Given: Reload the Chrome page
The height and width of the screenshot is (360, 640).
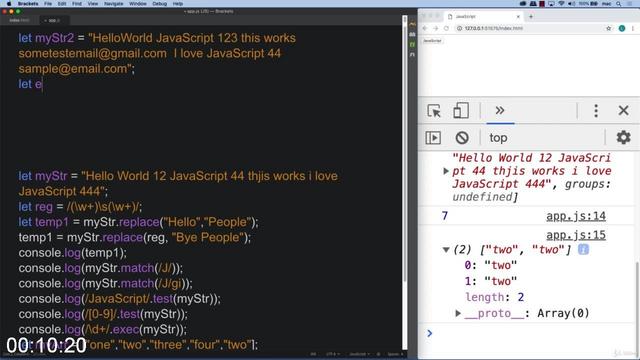Looking at the screenshot, I should point(446,28).
